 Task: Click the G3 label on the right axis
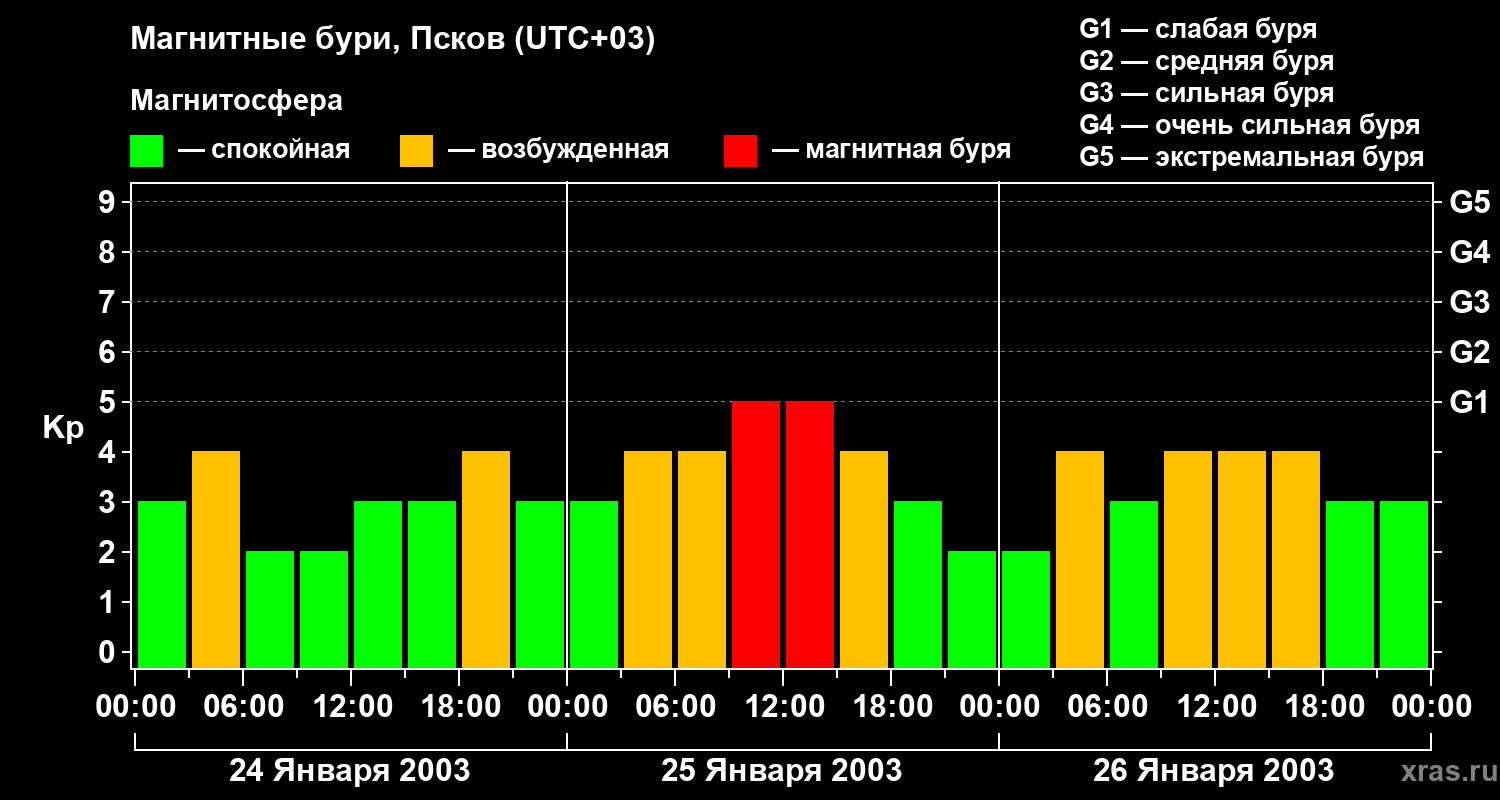pos(1469,302)
